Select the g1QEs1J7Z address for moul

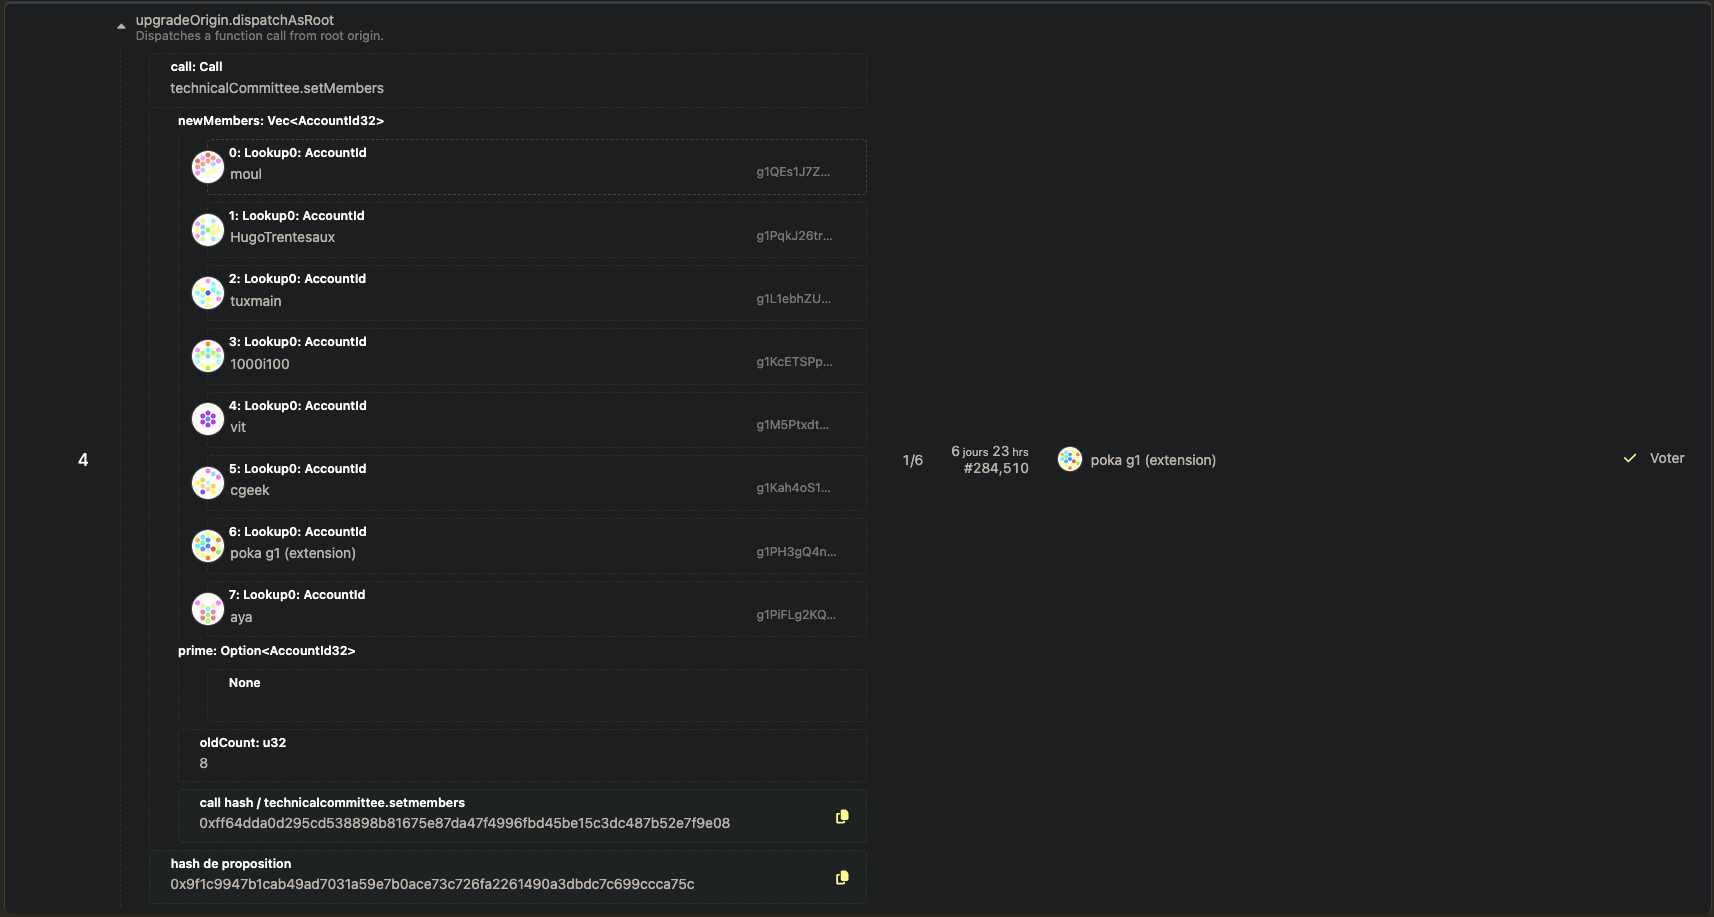[x=793, y=172]
